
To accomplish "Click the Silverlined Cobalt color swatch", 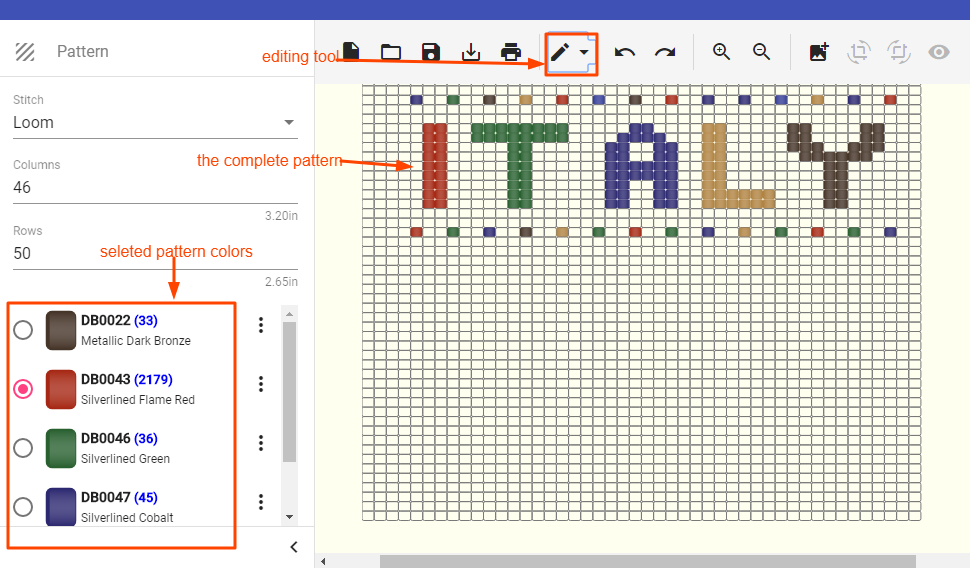I will [61, 507].
